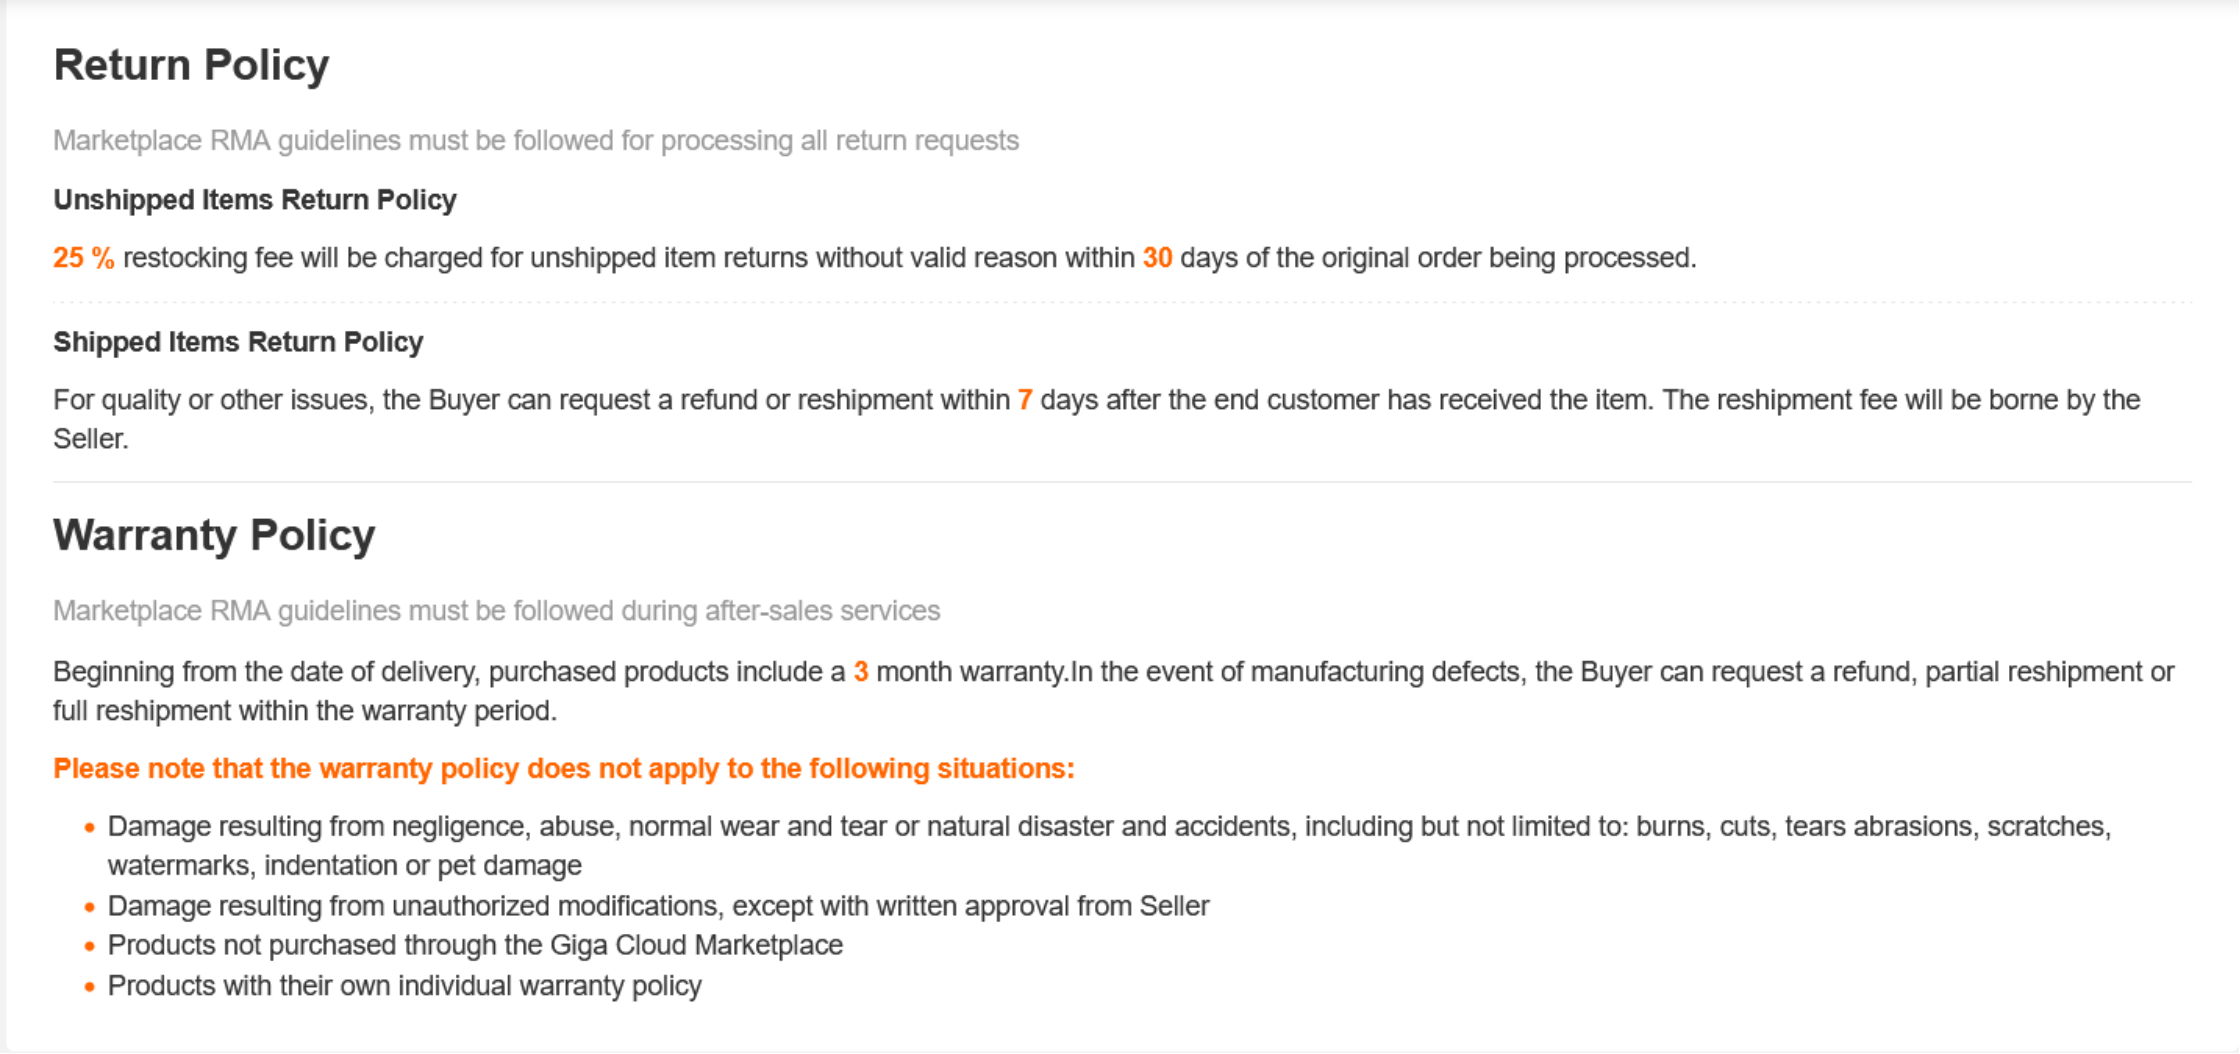Click the orange bullet dot beside Giga Cloud line
2240x1054 pixels.
90,946
